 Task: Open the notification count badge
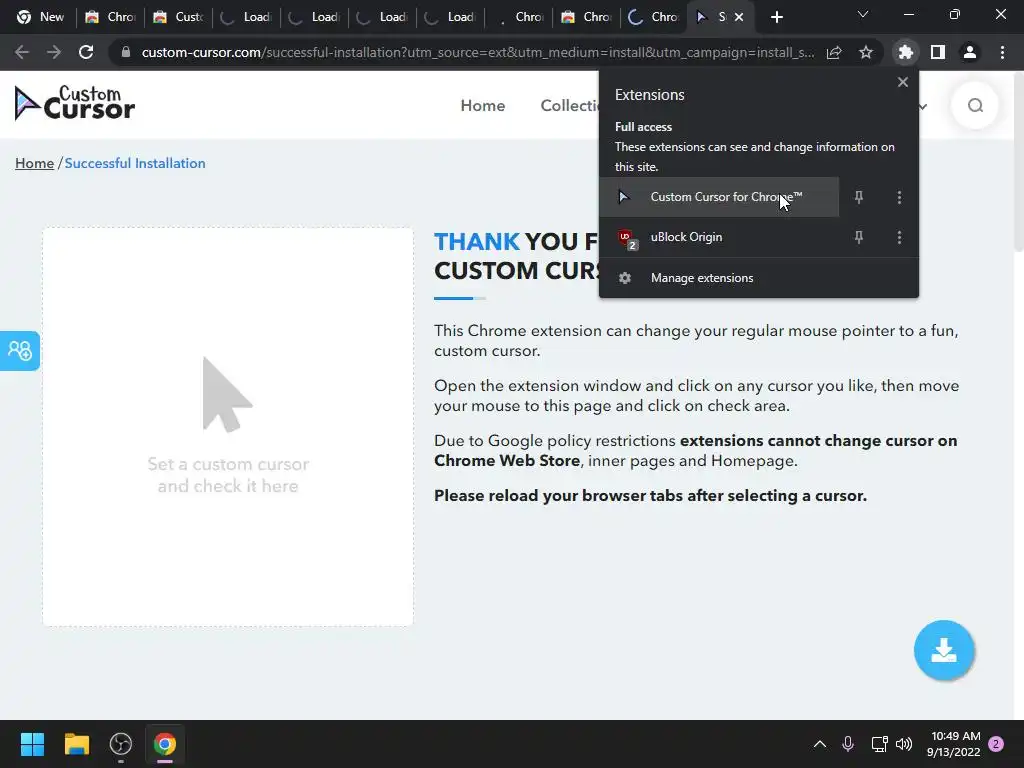(996, 744)
